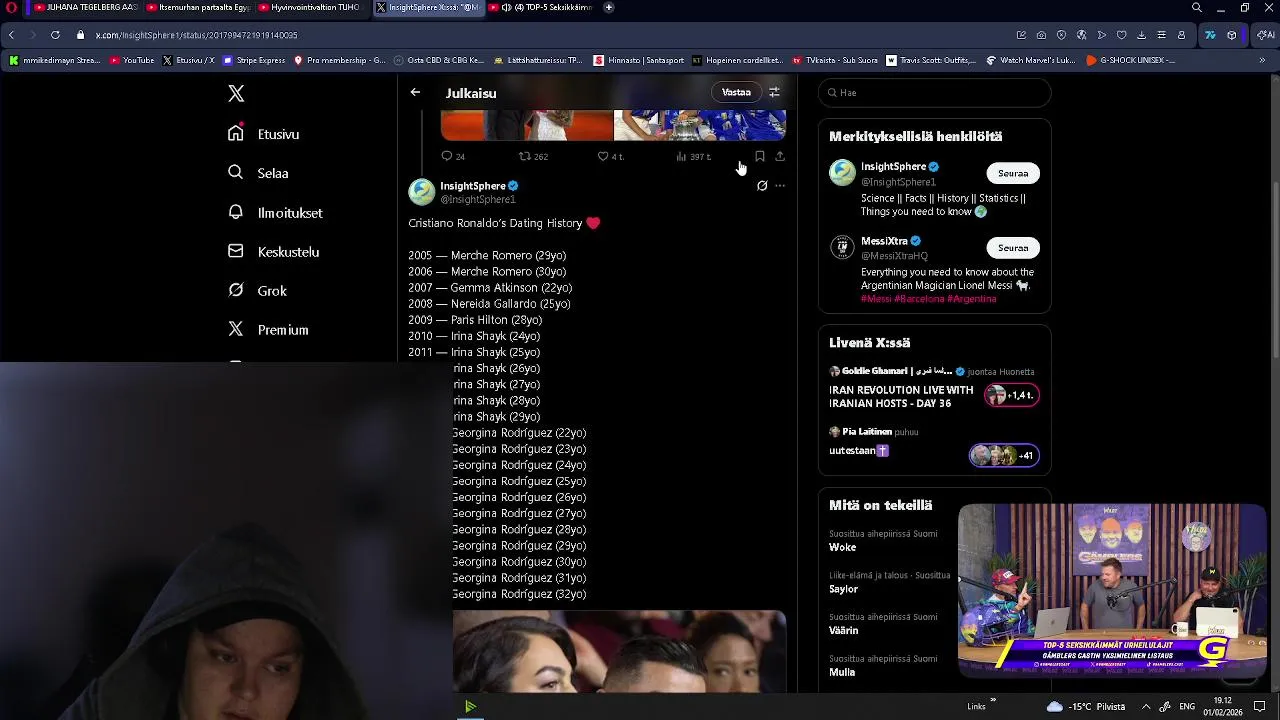Open the G-SHOCK UNISEX bookmark
Viewport: 1280px width, 720px height.
1130,60
